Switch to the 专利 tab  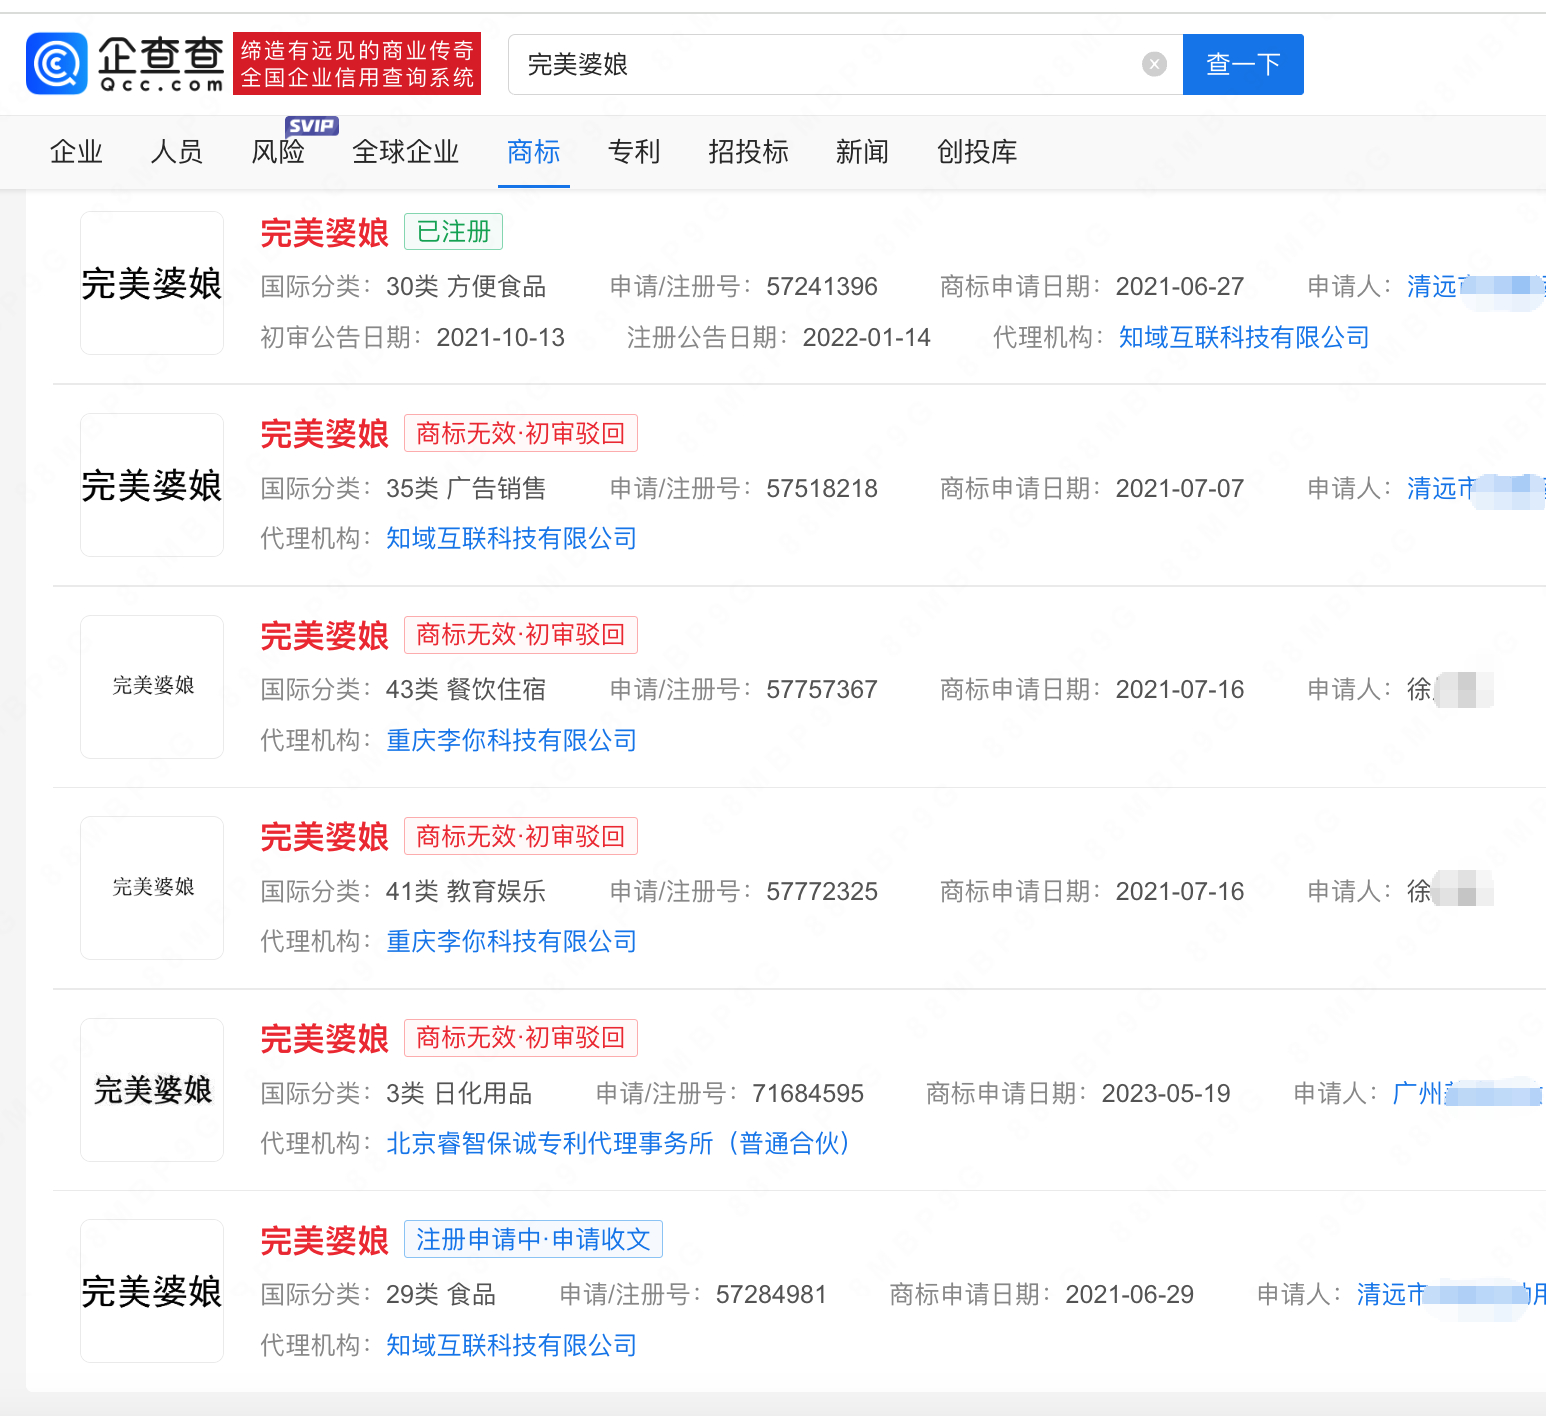(x=634, y=152)
